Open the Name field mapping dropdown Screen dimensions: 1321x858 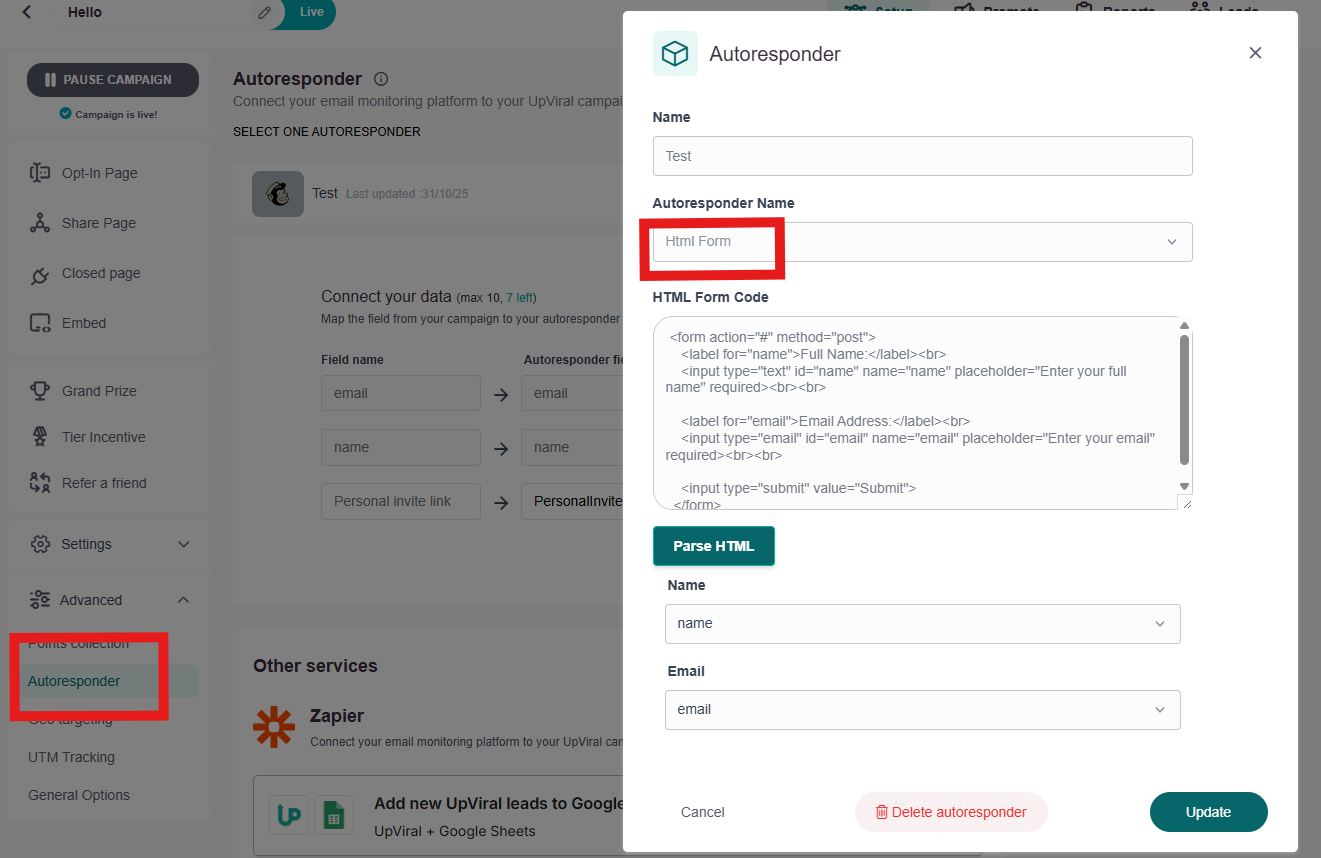tap(922, 623)
